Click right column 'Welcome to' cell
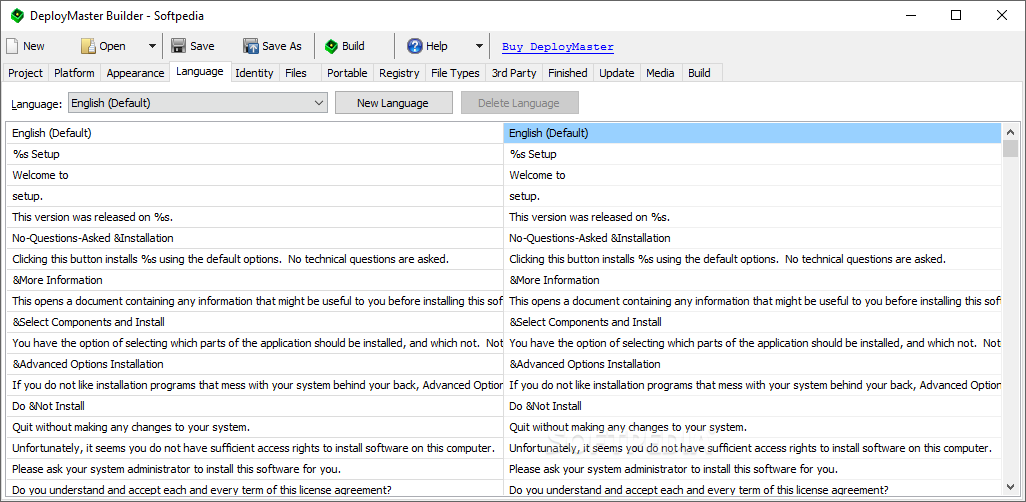1026x502 pixels. 752,175
